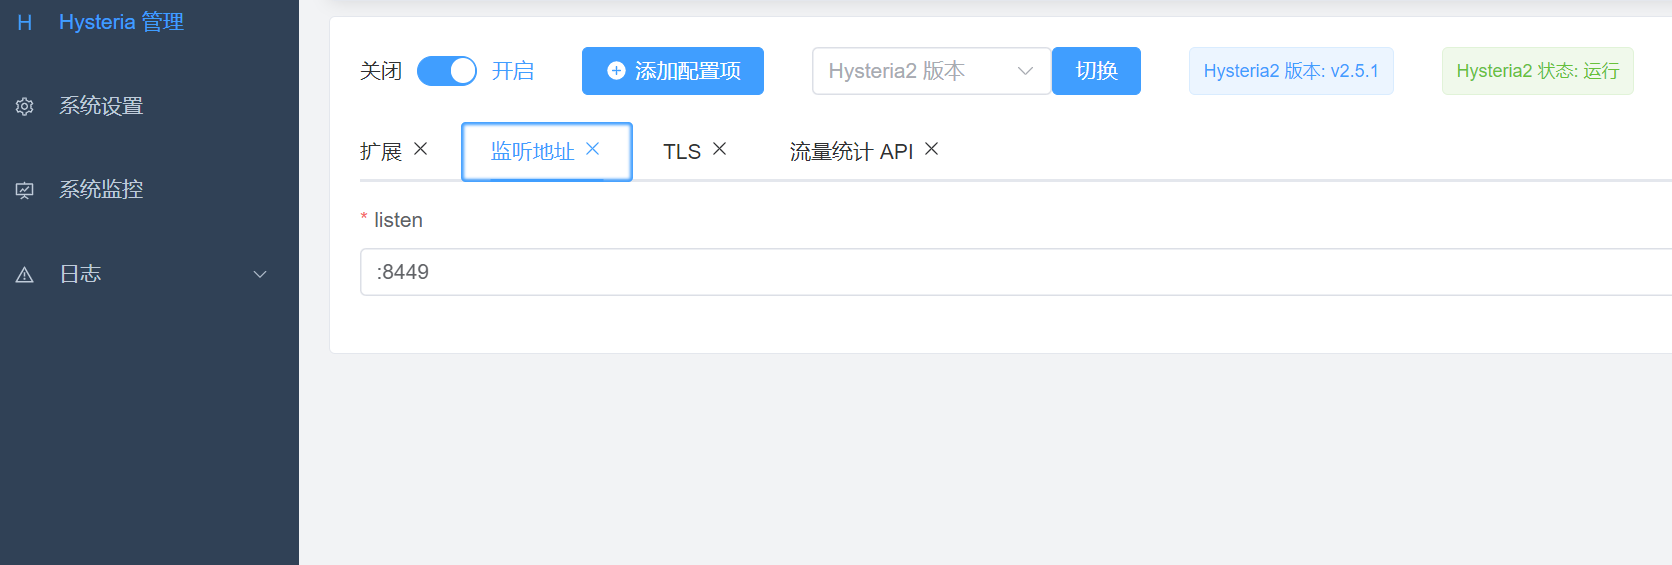This screenshot has width=1672, height=565.
Task: Close the 监听地址 tab using X icon
Action: pyautogui.click(x=593, y=149)
